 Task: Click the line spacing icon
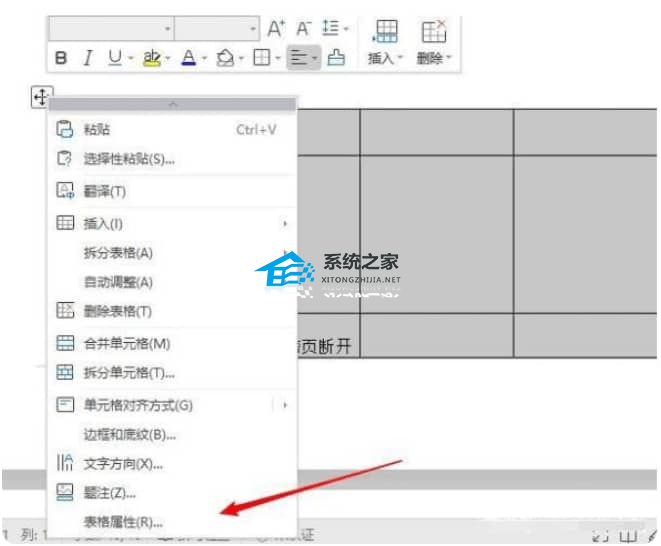tap(330, 28)
